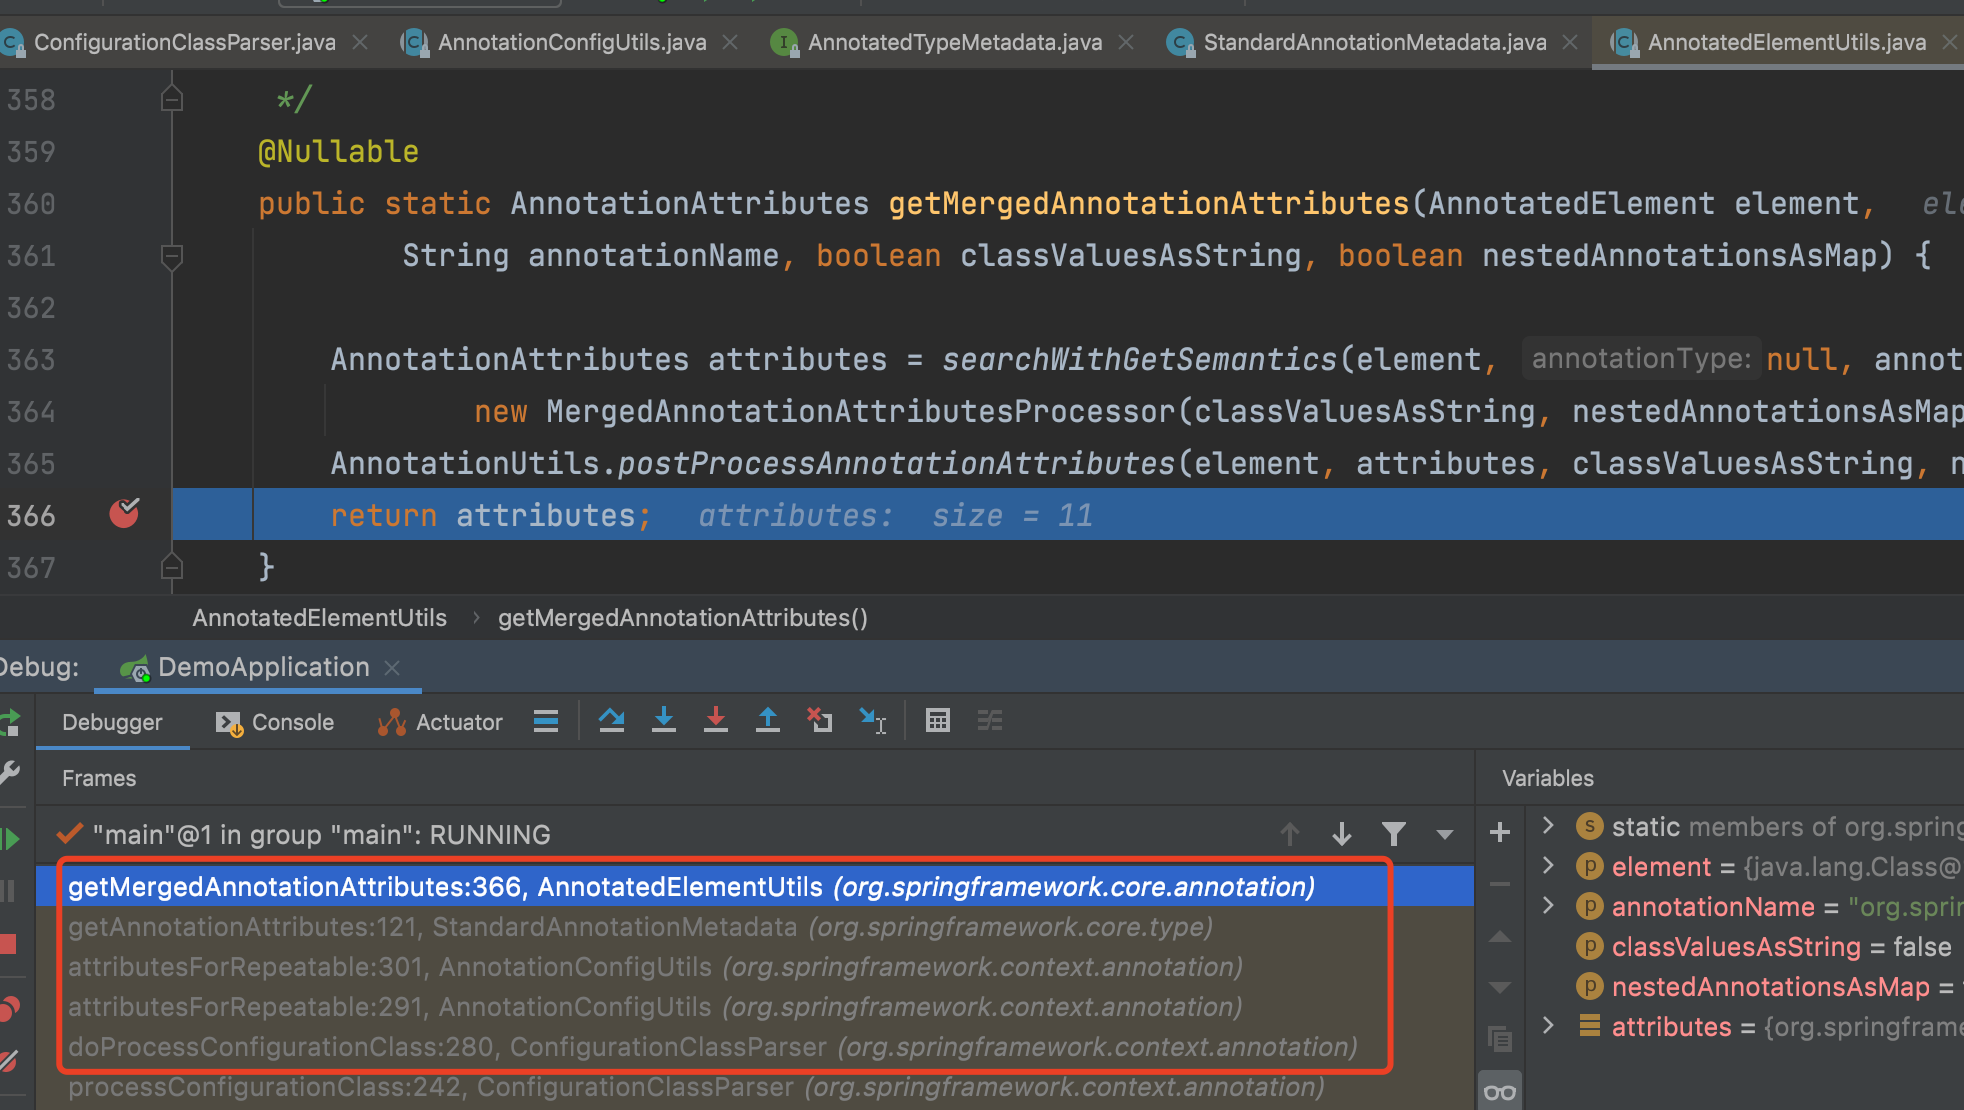Click the Step Over debugger icon
The image size is (1964, 1110).
(x=611, y=721)
